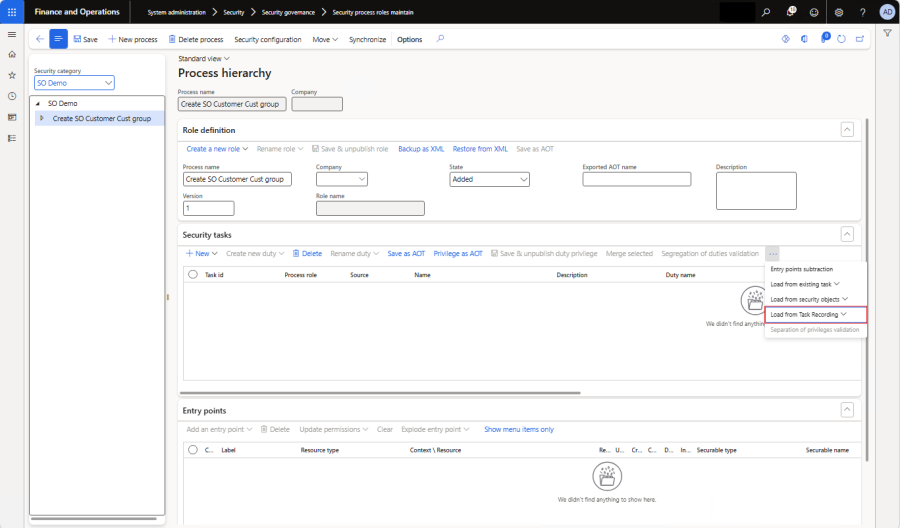Click Backup as XML link
The width and height of the screenshot is (900, 528).
pos(421,149)
